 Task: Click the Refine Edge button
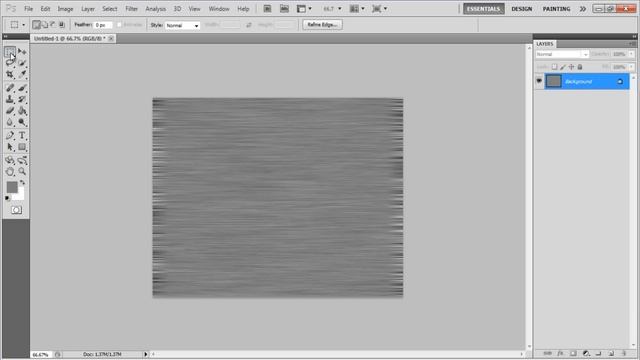point(322,25)
